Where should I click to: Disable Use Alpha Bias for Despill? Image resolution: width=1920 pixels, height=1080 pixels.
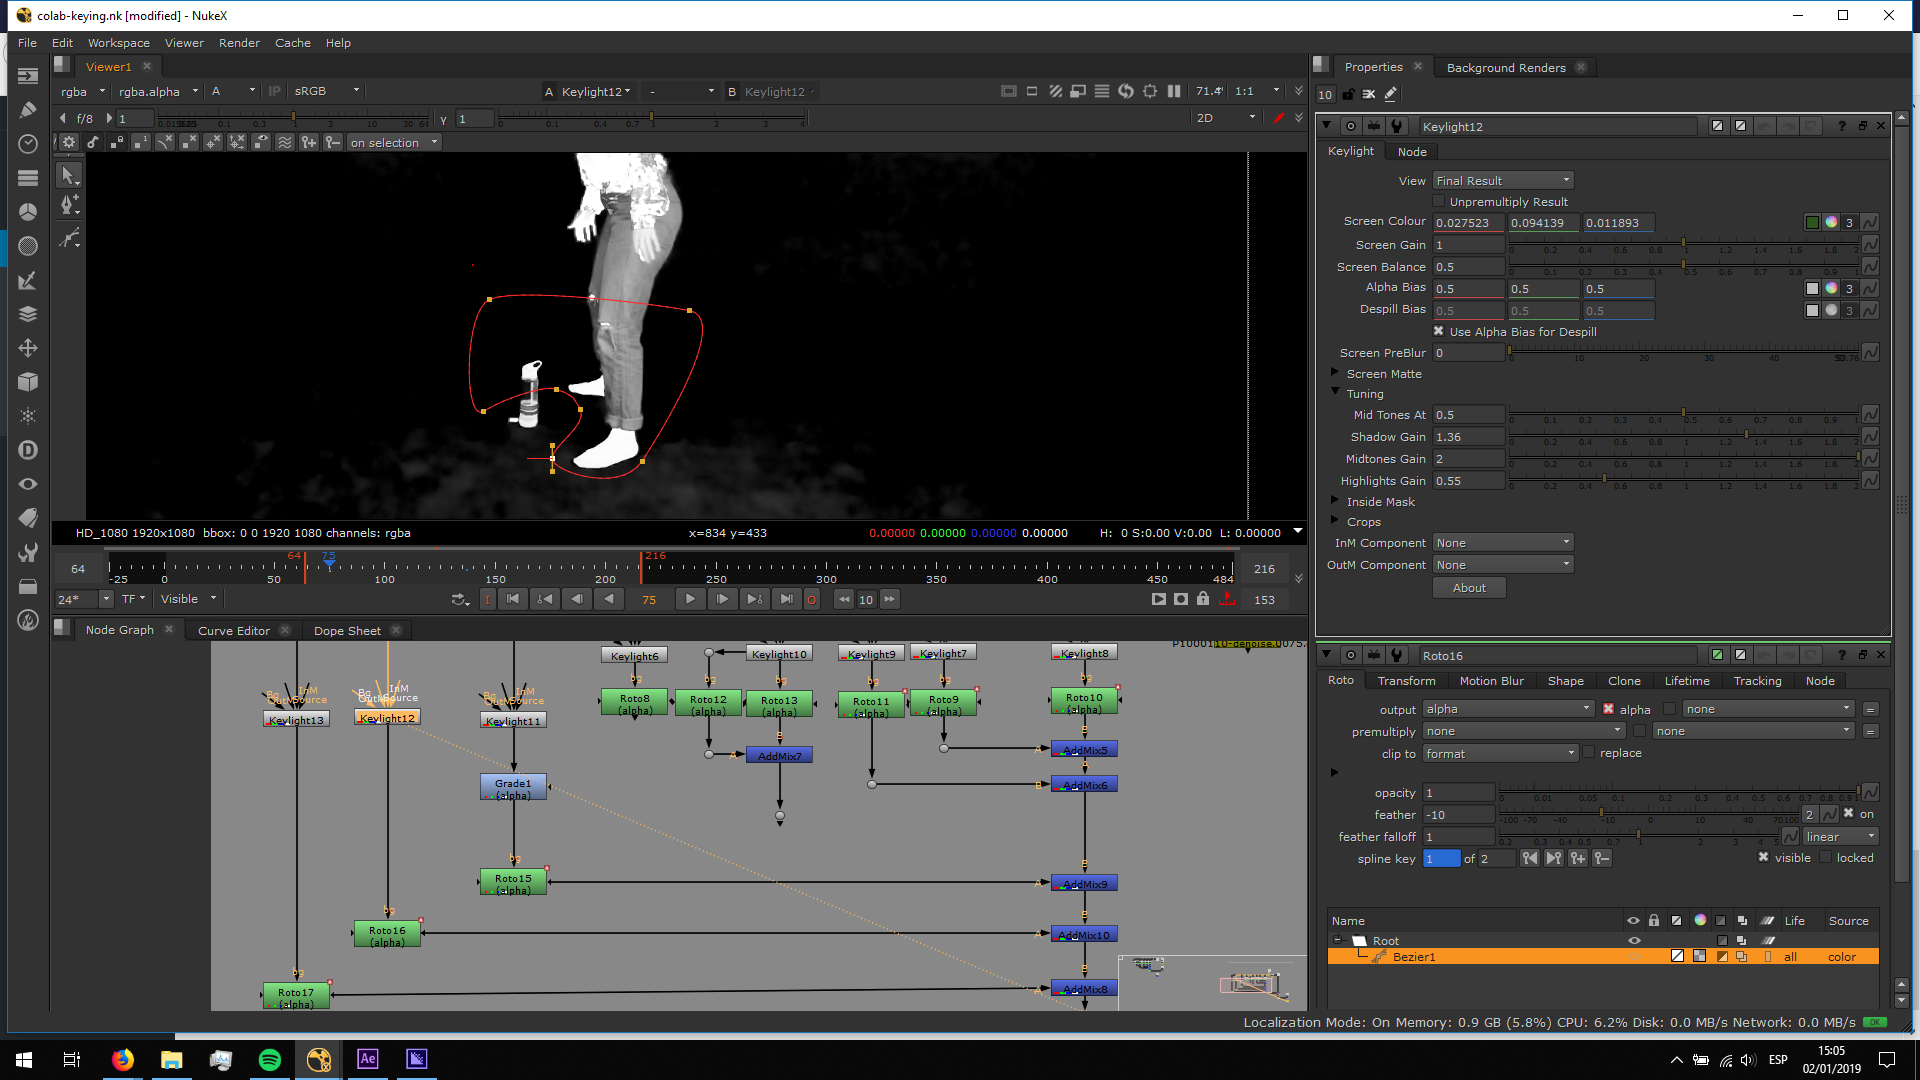point(1439,332)
